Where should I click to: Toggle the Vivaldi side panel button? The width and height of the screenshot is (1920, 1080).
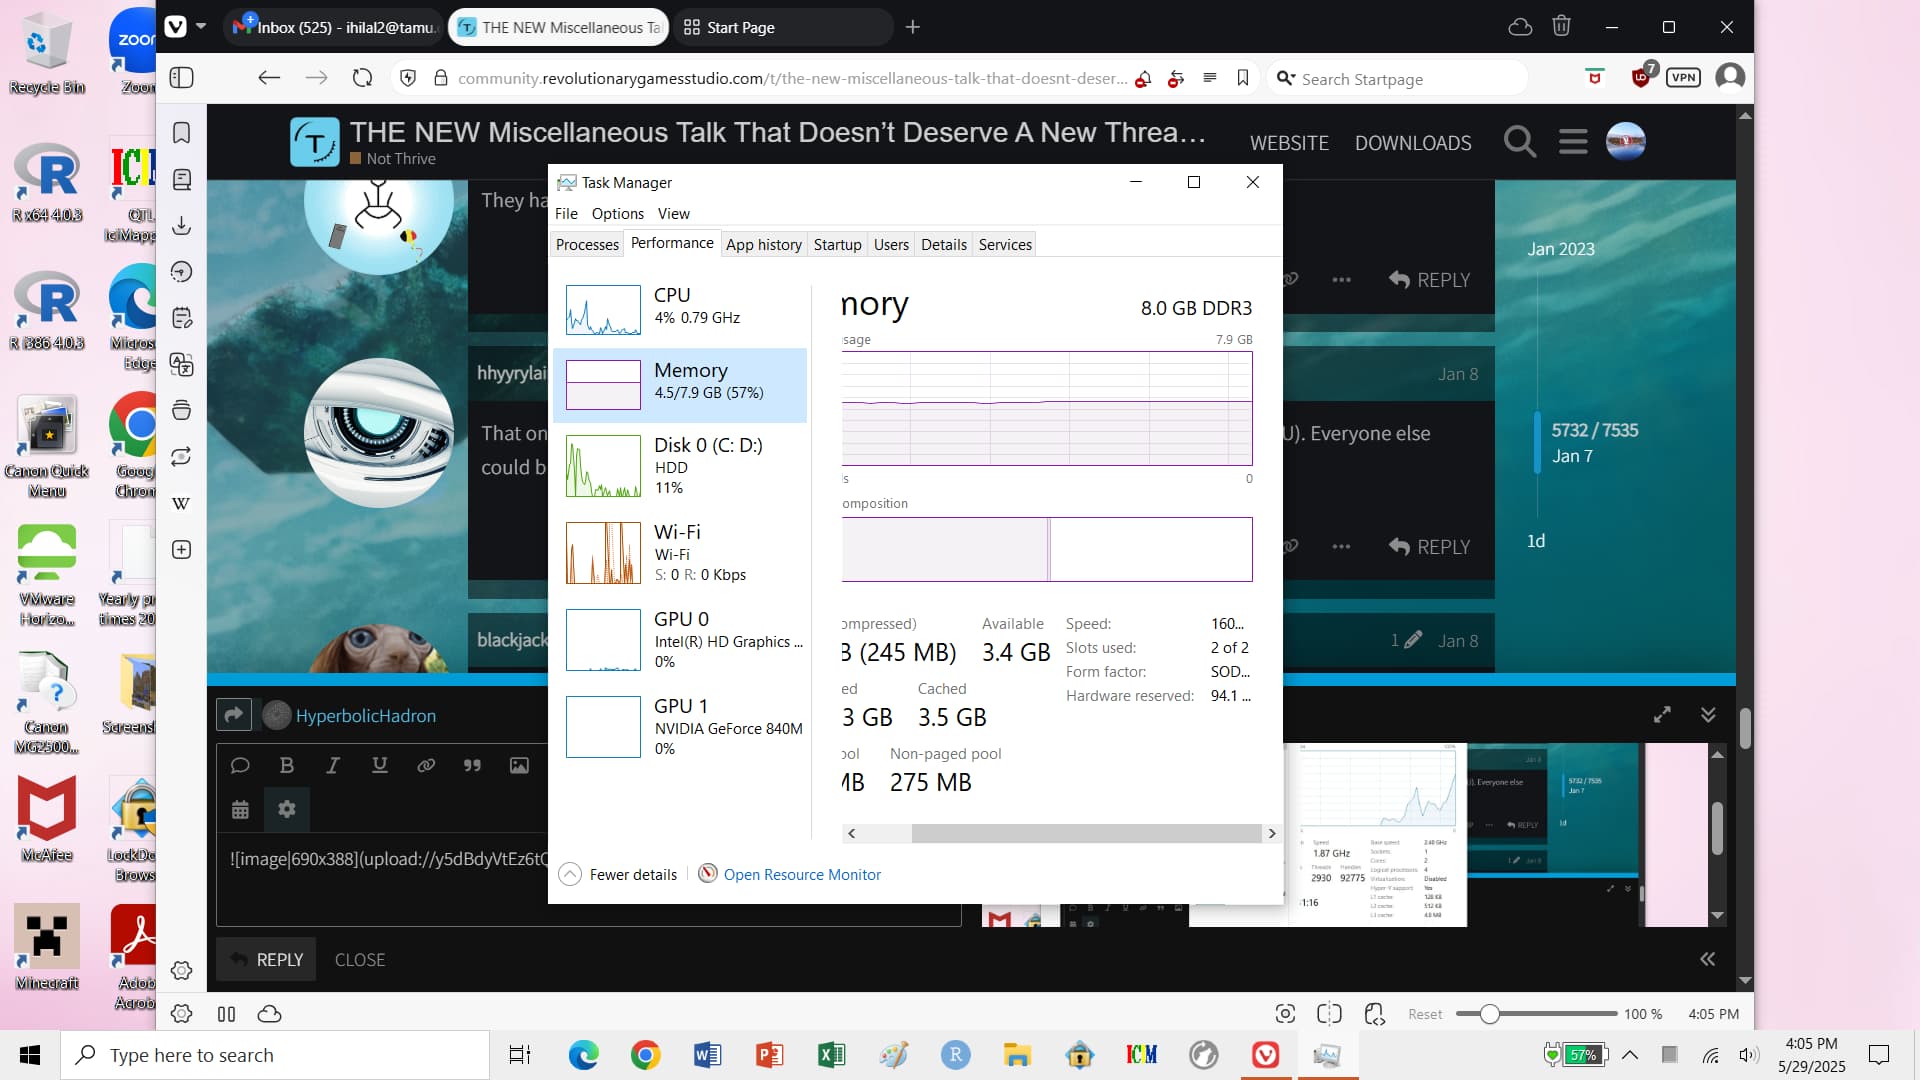[181, 78]
